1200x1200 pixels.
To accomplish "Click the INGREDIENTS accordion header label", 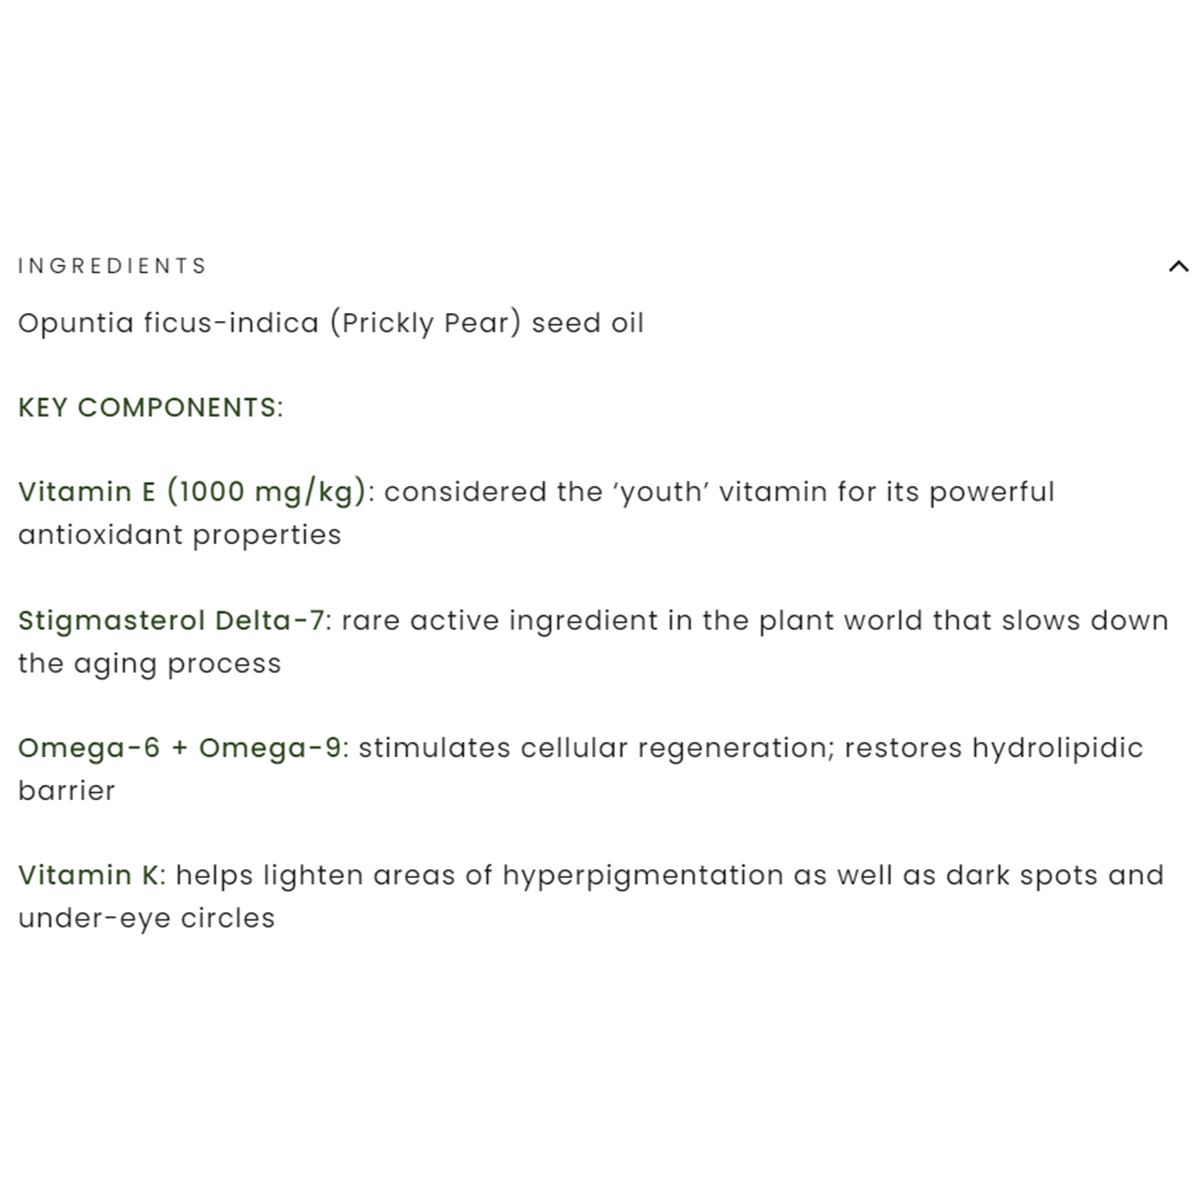I will pos(112,266).
